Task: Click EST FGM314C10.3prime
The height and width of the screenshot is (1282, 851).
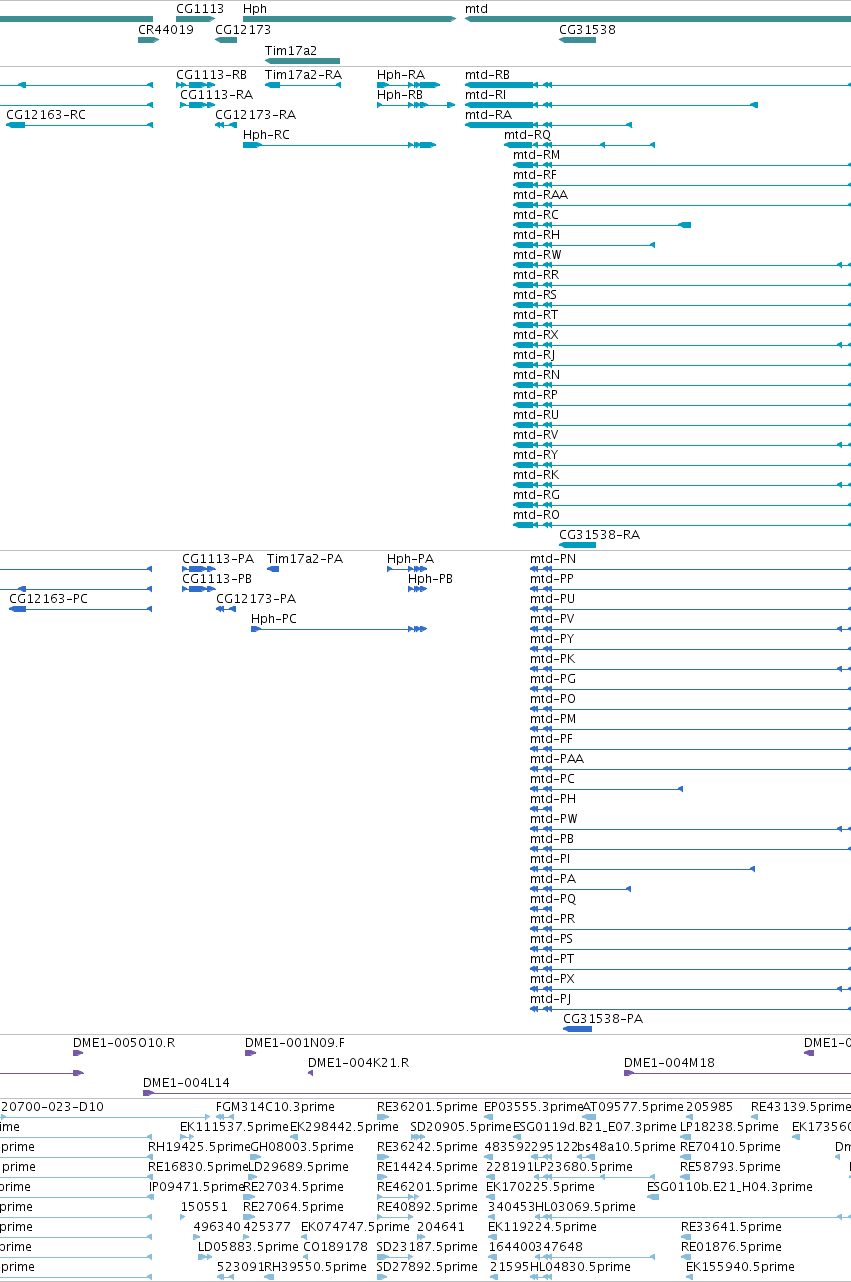Action: tap(276, 1107)
